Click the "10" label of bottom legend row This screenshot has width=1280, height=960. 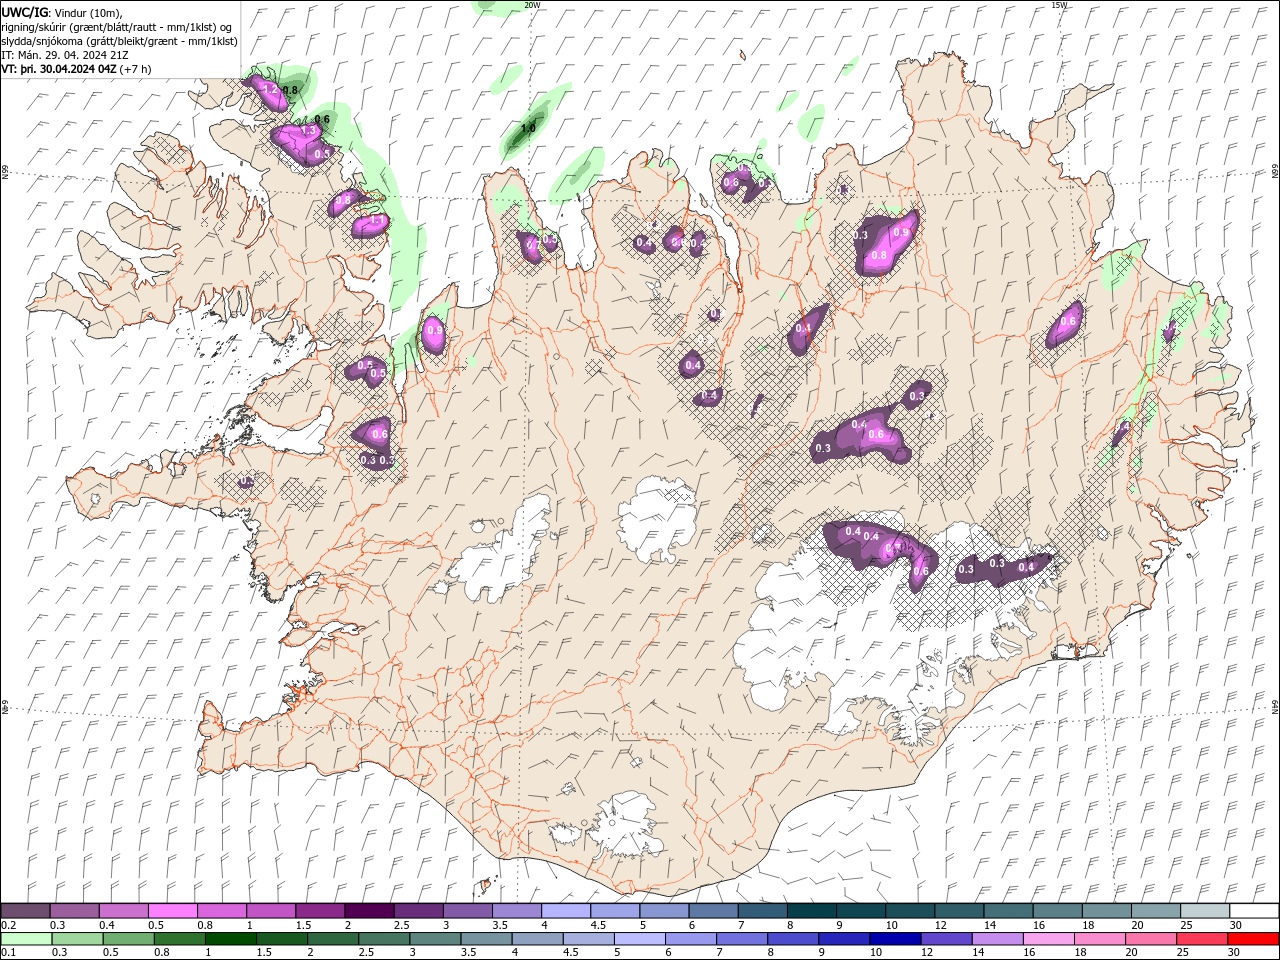coord(875,953)
